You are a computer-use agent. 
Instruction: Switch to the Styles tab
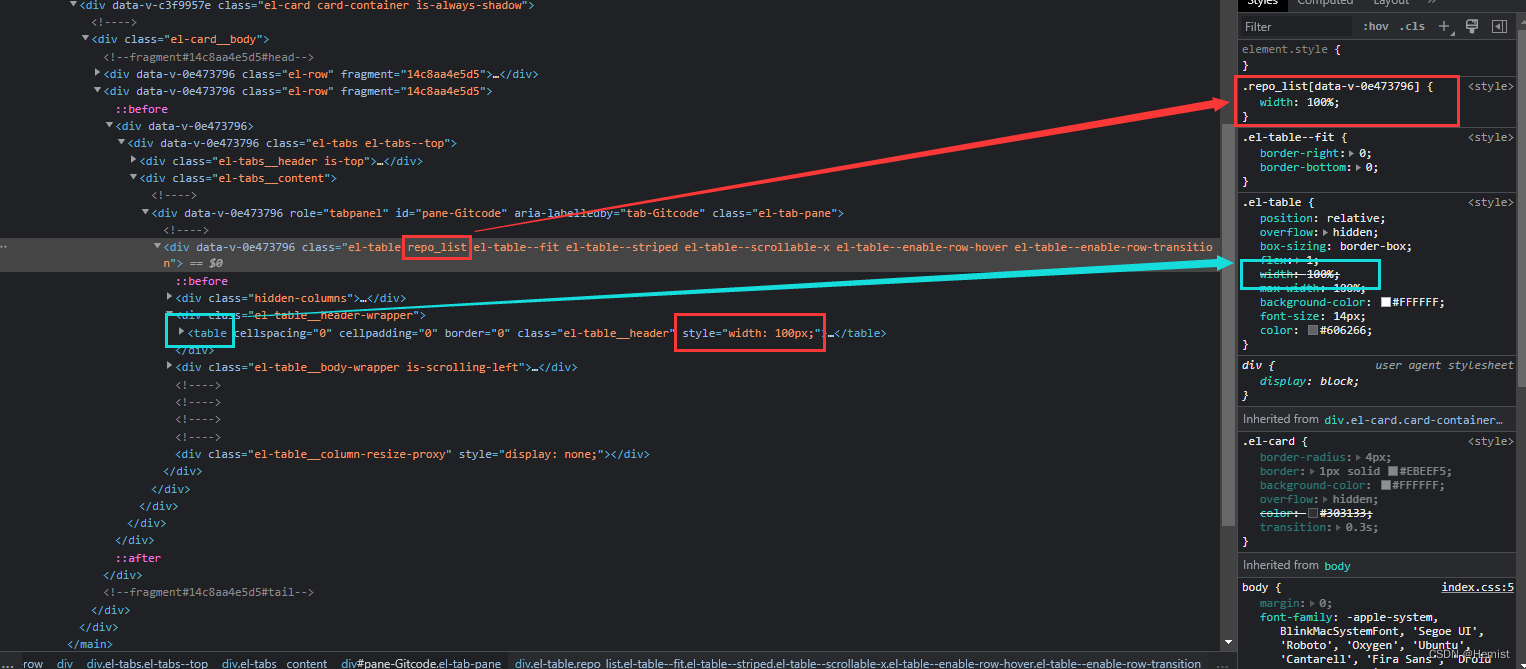(1262, 3)
